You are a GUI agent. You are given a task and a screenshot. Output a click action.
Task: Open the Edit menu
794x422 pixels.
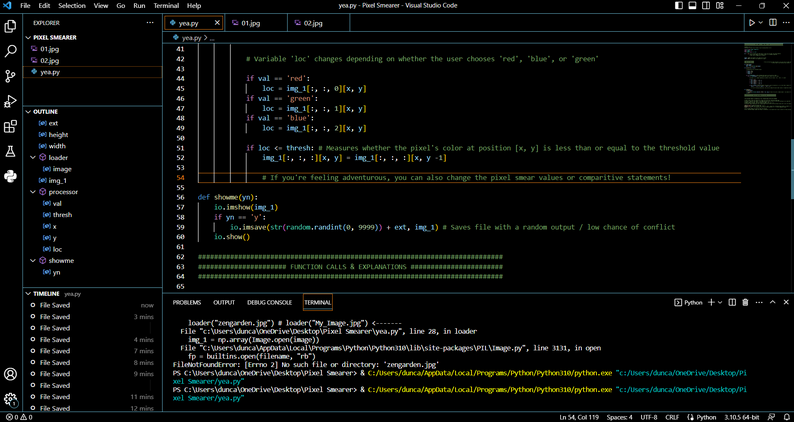click(44, 6)
